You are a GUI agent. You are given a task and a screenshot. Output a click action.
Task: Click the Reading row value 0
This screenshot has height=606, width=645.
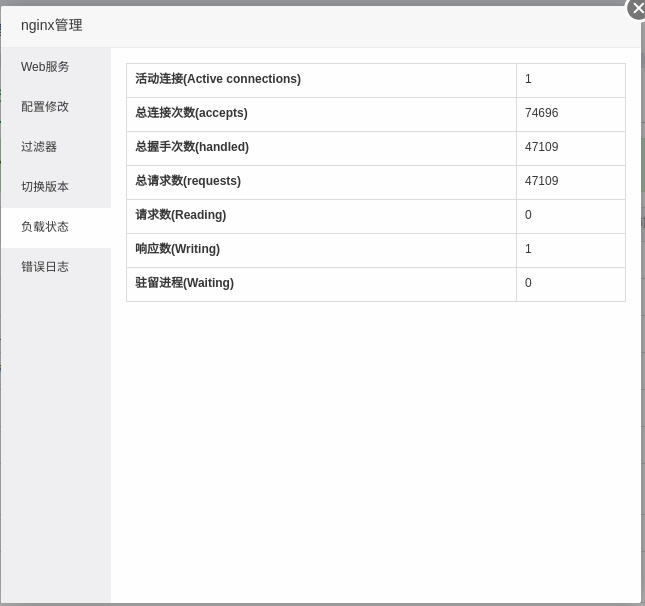pyautogui.click(x=528, y=215)
